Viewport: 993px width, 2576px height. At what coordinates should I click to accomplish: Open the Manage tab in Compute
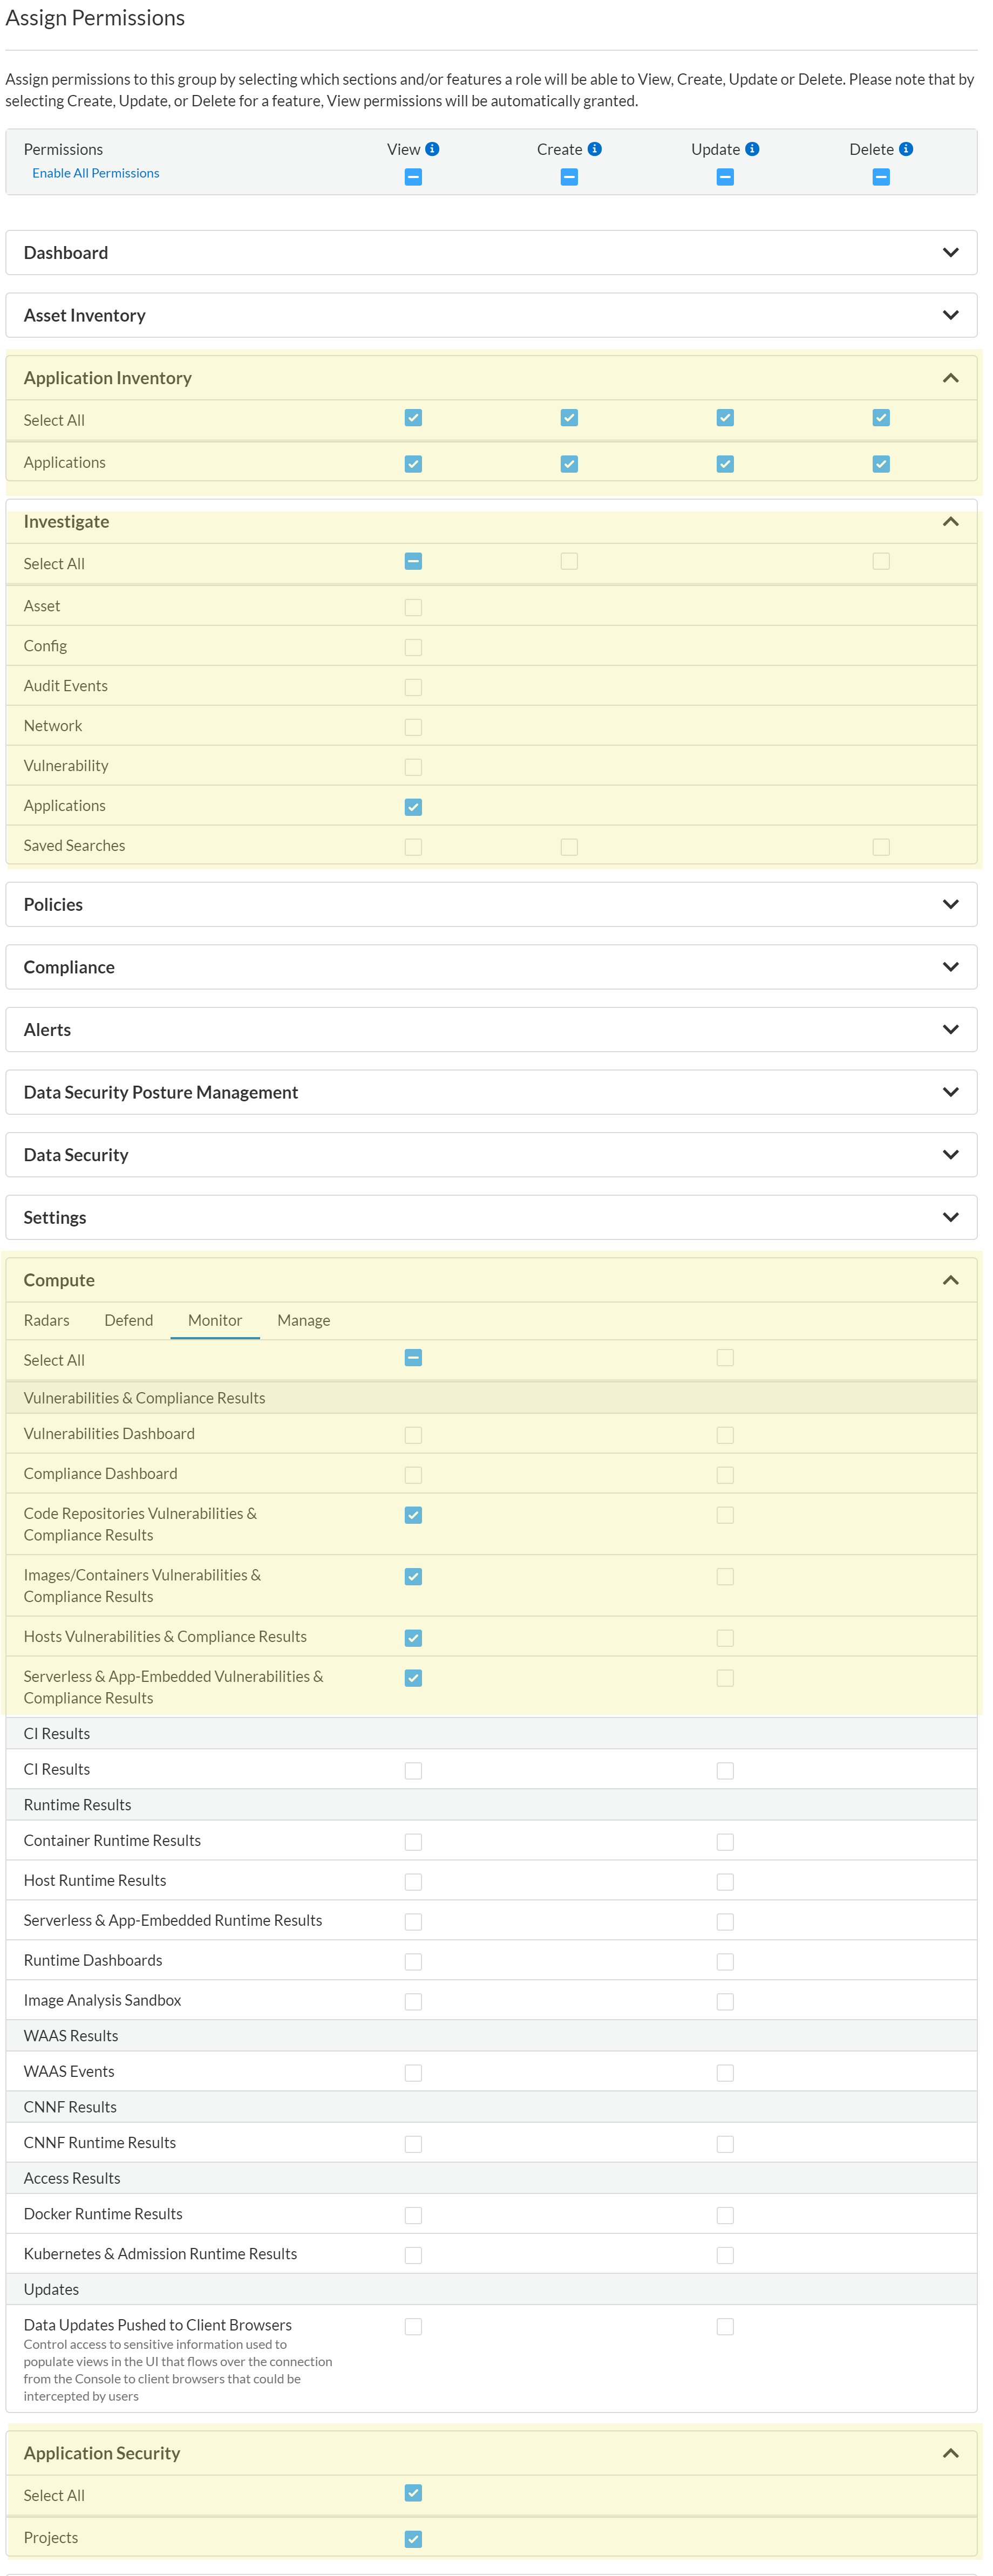tap(304, 1320)
